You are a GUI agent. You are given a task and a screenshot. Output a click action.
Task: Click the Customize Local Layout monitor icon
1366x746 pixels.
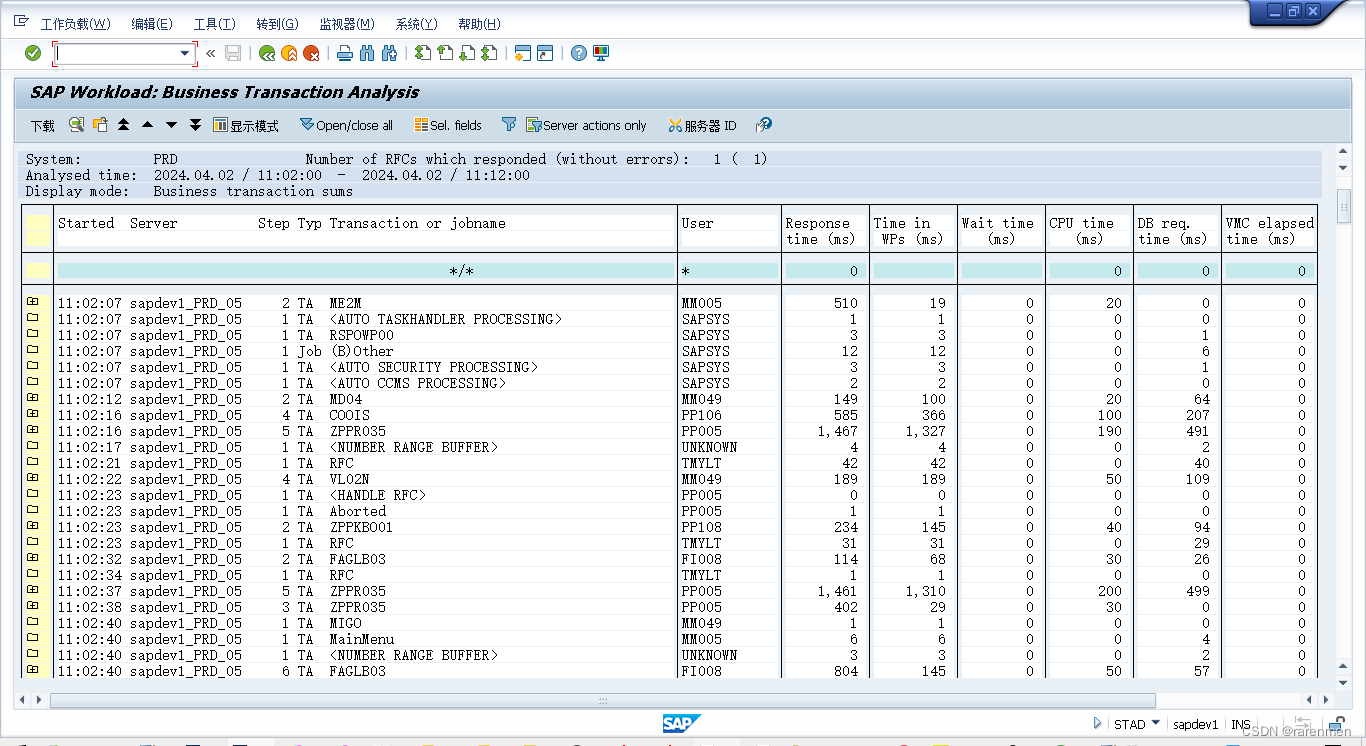point(601,53)
